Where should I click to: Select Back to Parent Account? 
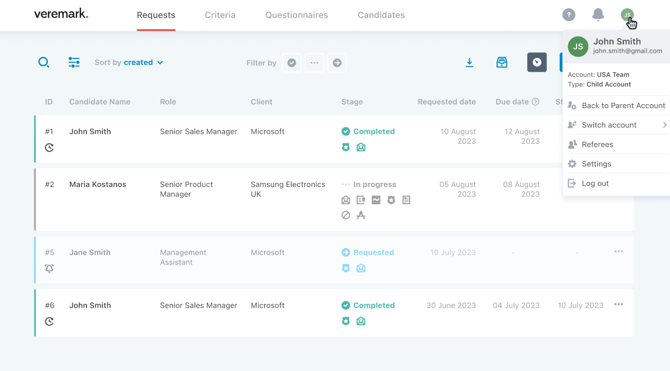(x=617, y=106)
